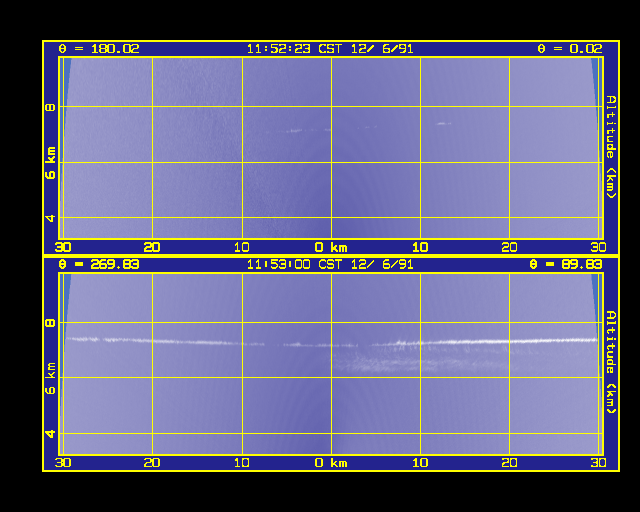Viewport: 640px width, 512px height.
Task: Click the 6 km altitude label, upper scan
Action: pos(50,163)
